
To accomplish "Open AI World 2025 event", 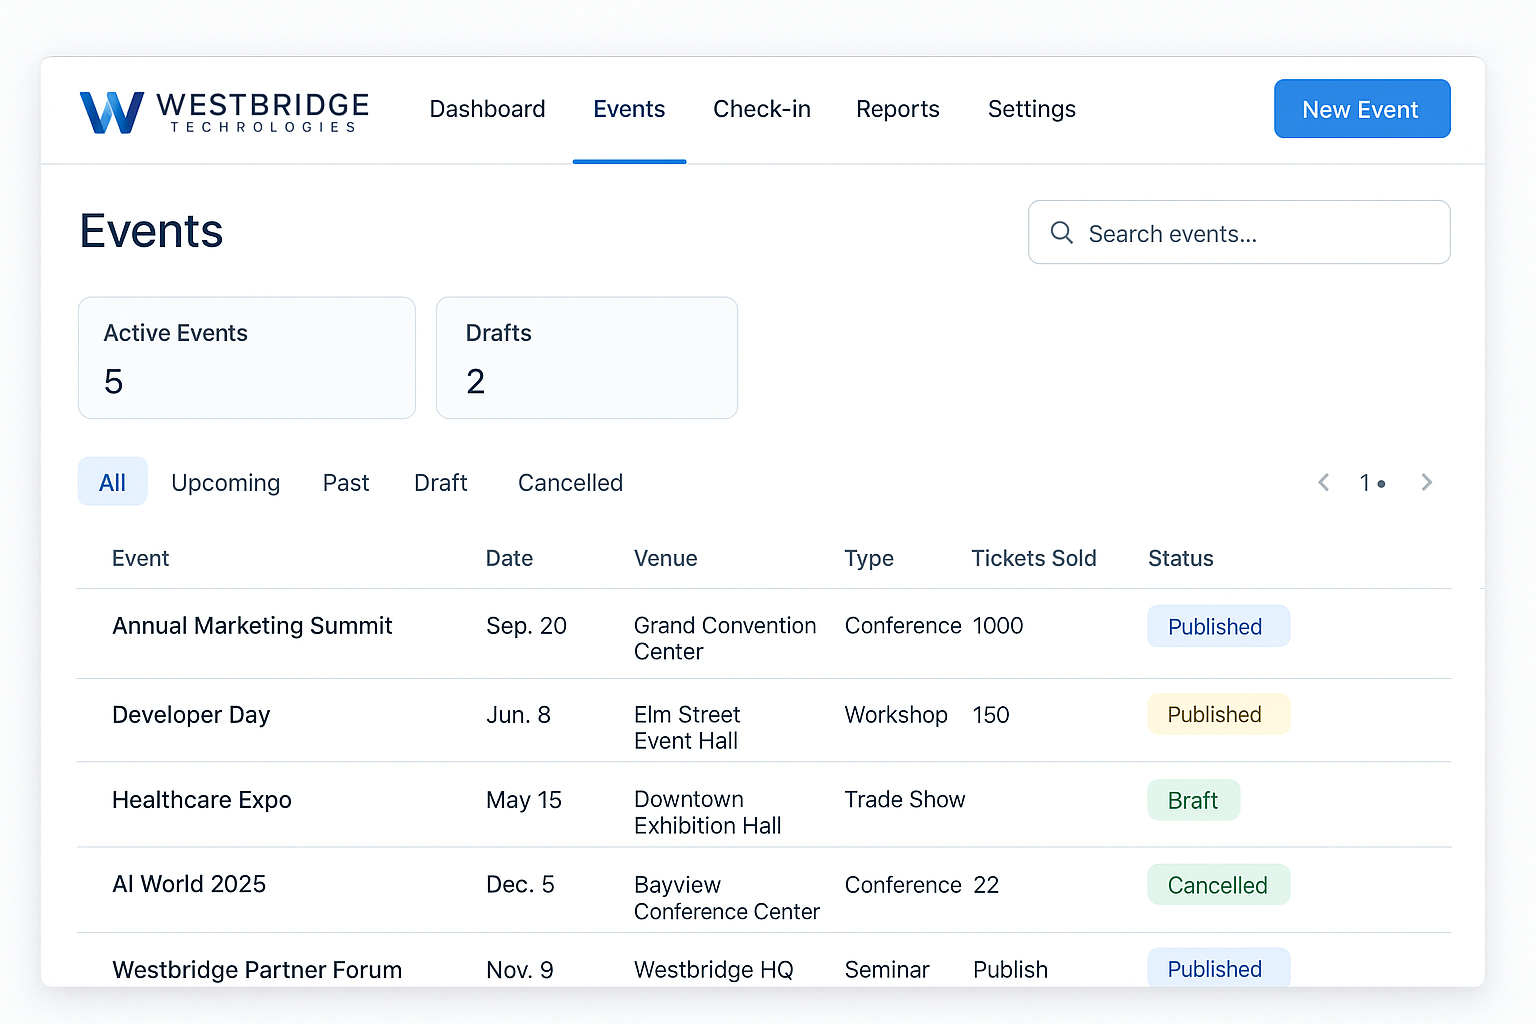I will click(x=189, y=884).
